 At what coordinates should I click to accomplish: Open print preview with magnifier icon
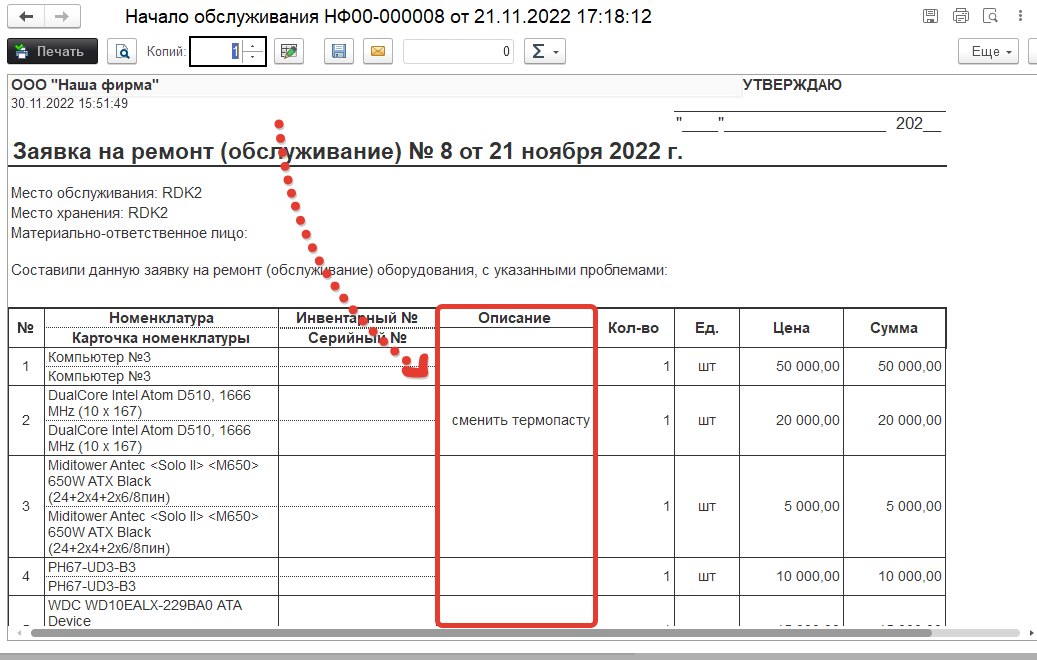(122, 51)
